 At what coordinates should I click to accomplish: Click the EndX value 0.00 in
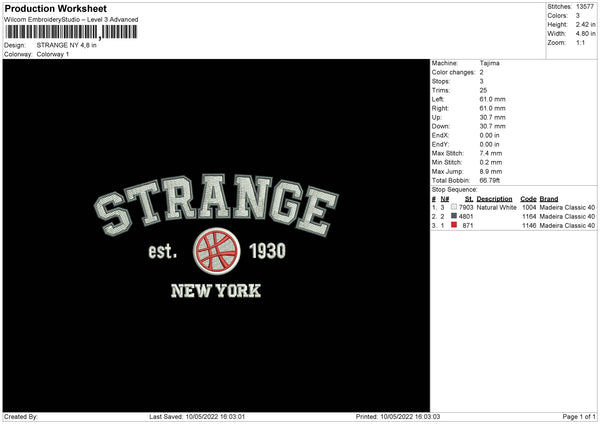(x=489, y=135)
